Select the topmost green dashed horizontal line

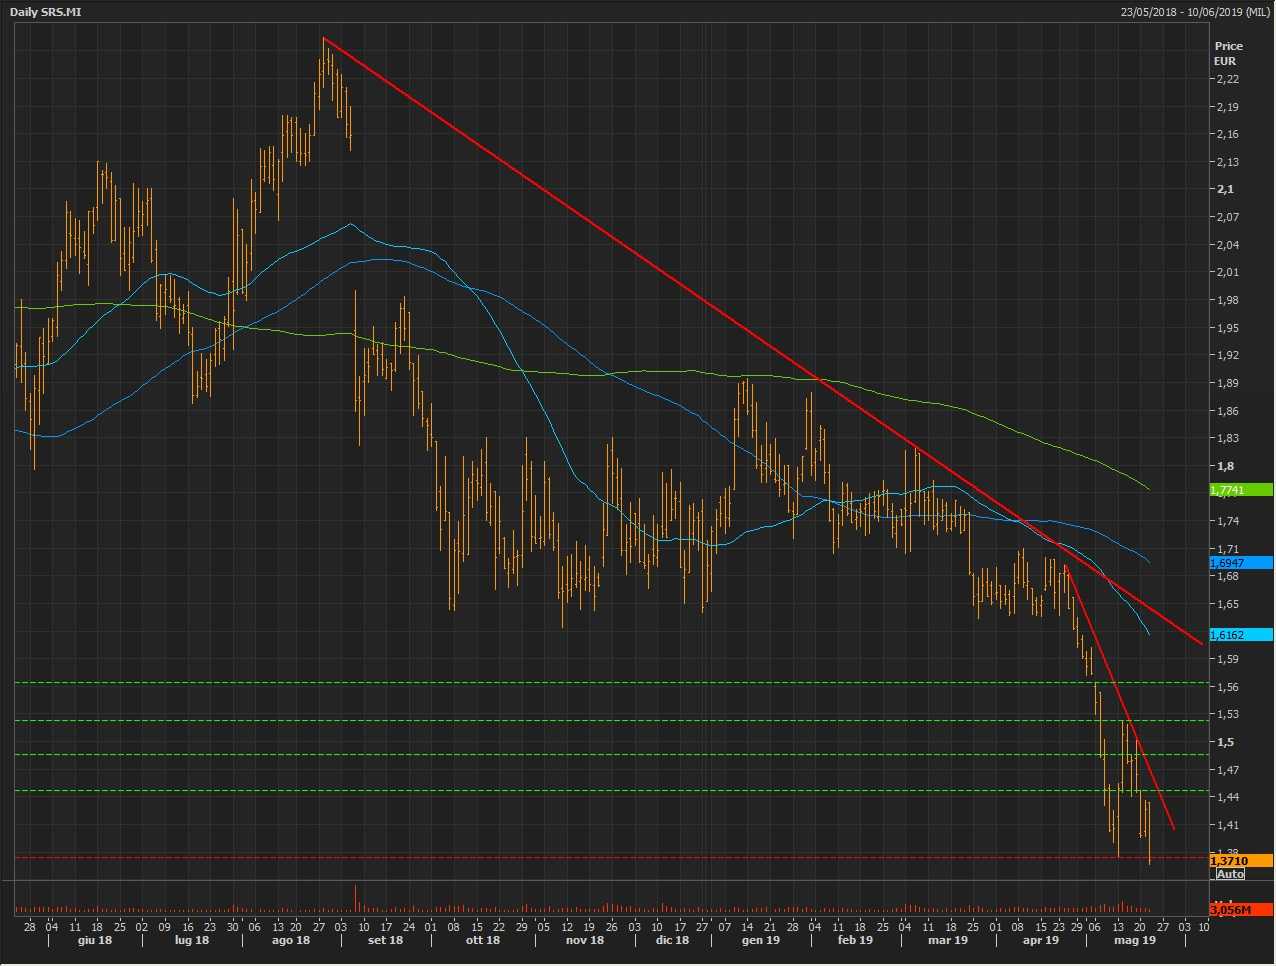600,683
